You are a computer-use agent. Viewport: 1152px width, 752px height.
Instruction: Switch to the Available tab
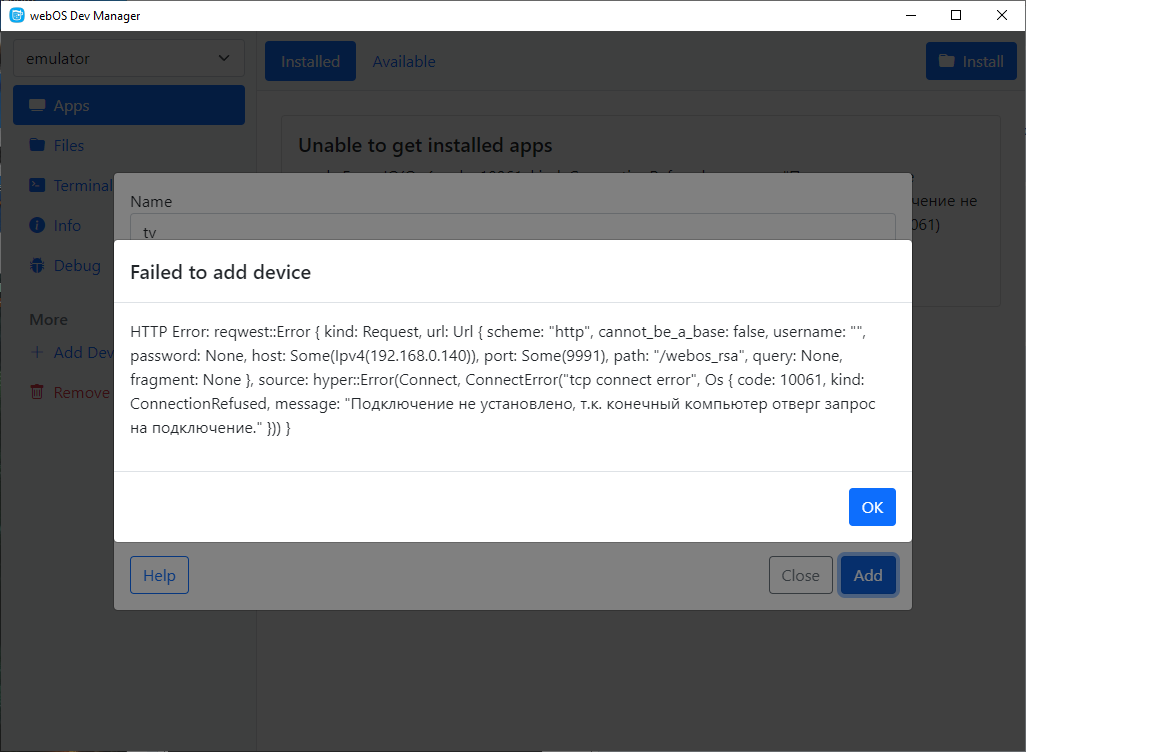pyautogui.click(x=404, y=62)
